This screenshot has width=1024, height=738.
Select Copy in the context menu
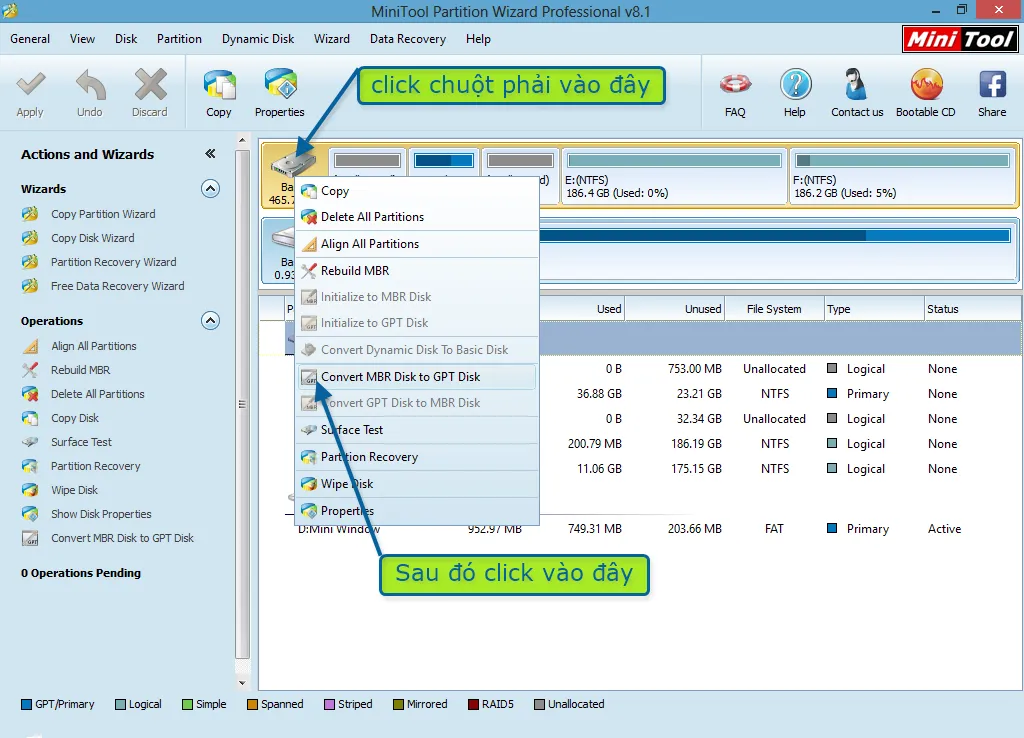coord(417,191)
